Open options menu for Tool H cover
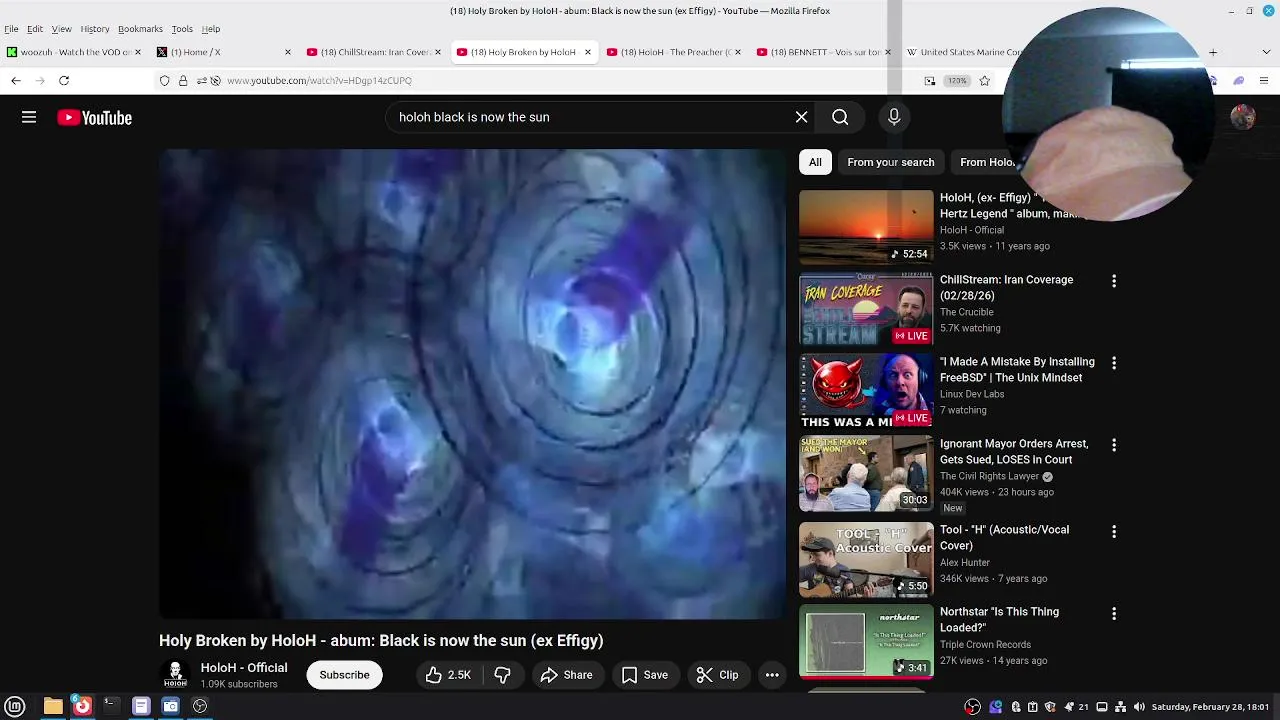This screenshot has width=1280, height=720. coord(1114,531)
